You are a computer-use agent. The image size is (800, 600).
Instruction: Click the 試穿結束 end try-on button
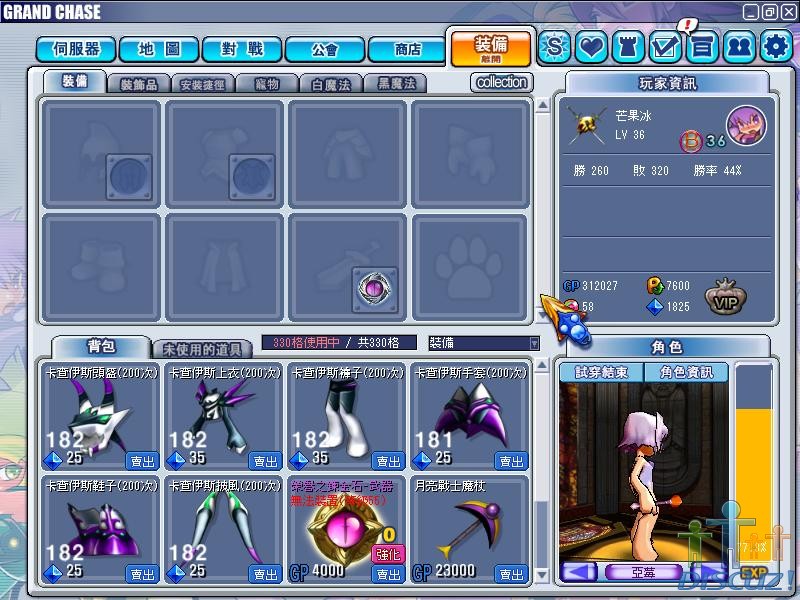[602, 372]
